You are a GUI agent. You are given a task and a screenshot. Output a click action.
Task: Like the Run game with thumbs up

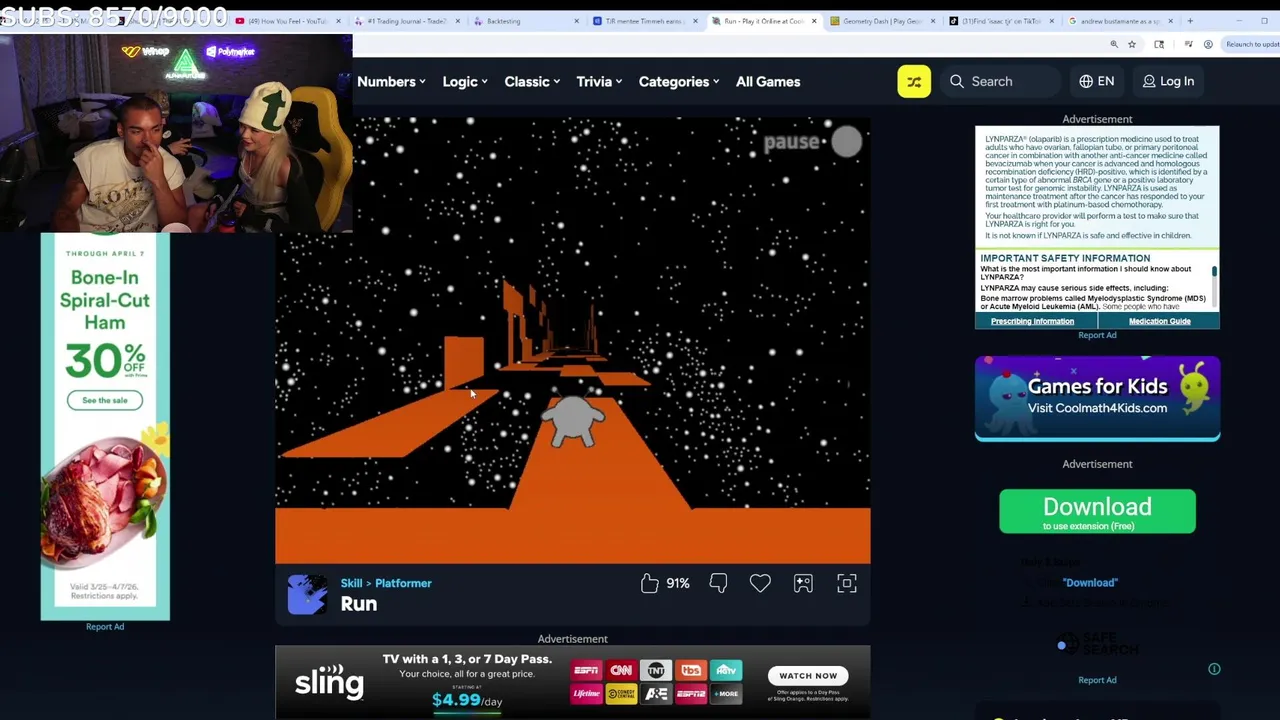click(650, 583)
